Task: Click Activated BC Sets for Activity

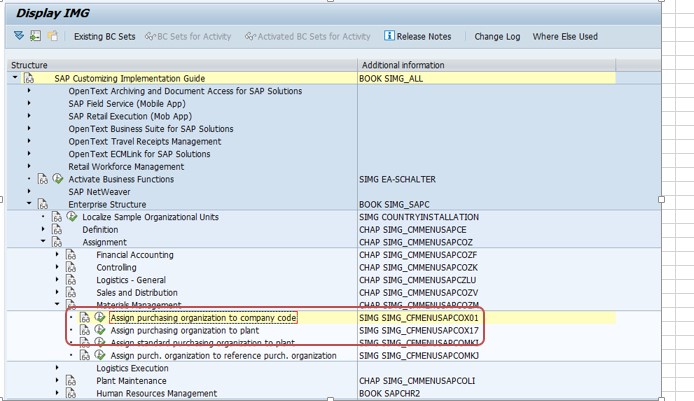Action: [x=308, y=37]
